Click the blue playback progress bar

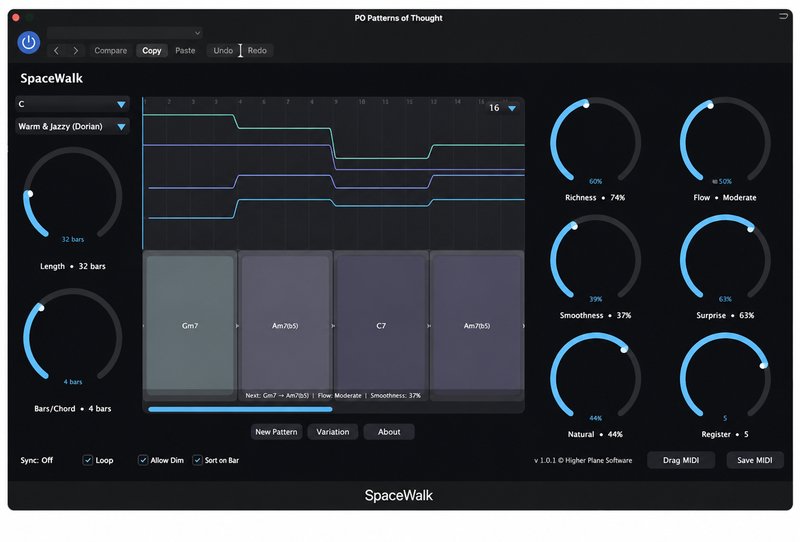click(240, 409)
